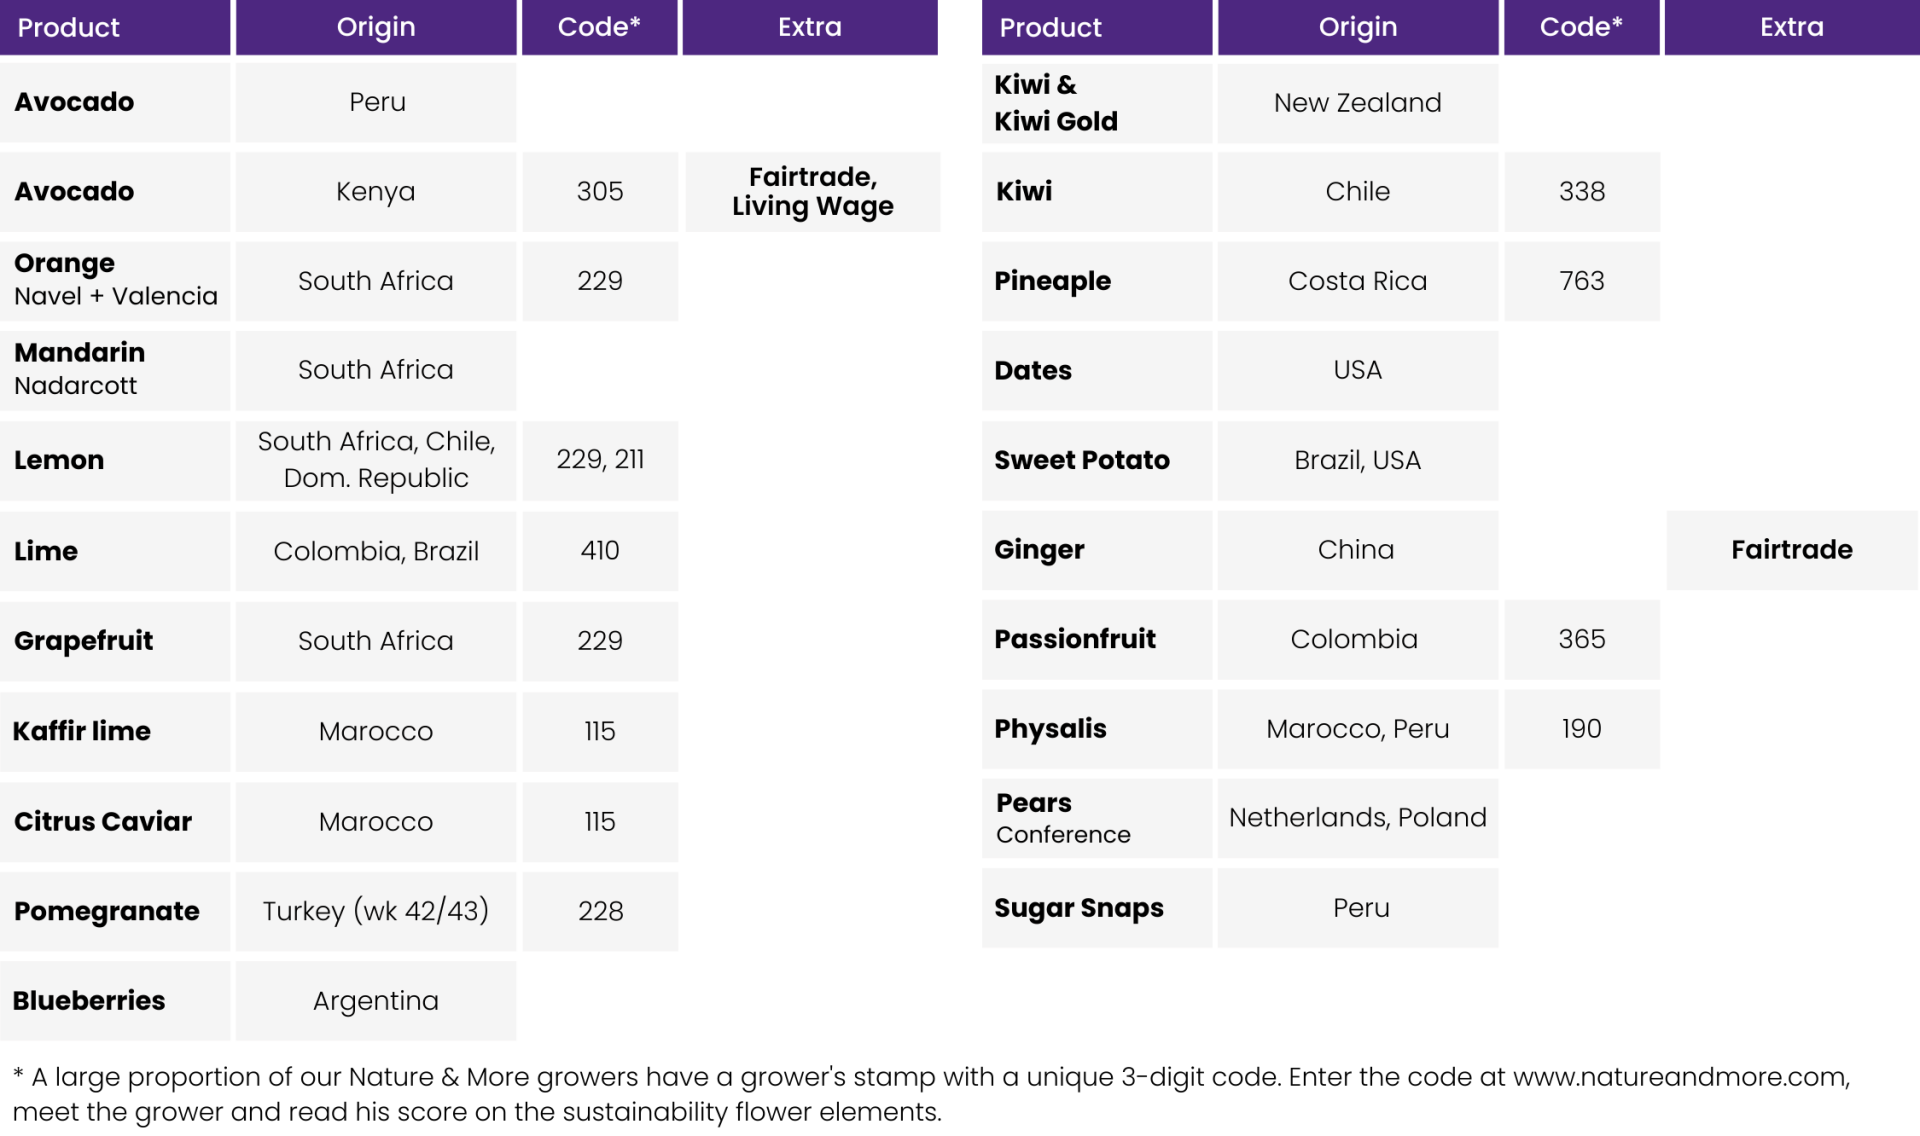Select the Orange Navel + Valencia product cell

tap(115, 281)
